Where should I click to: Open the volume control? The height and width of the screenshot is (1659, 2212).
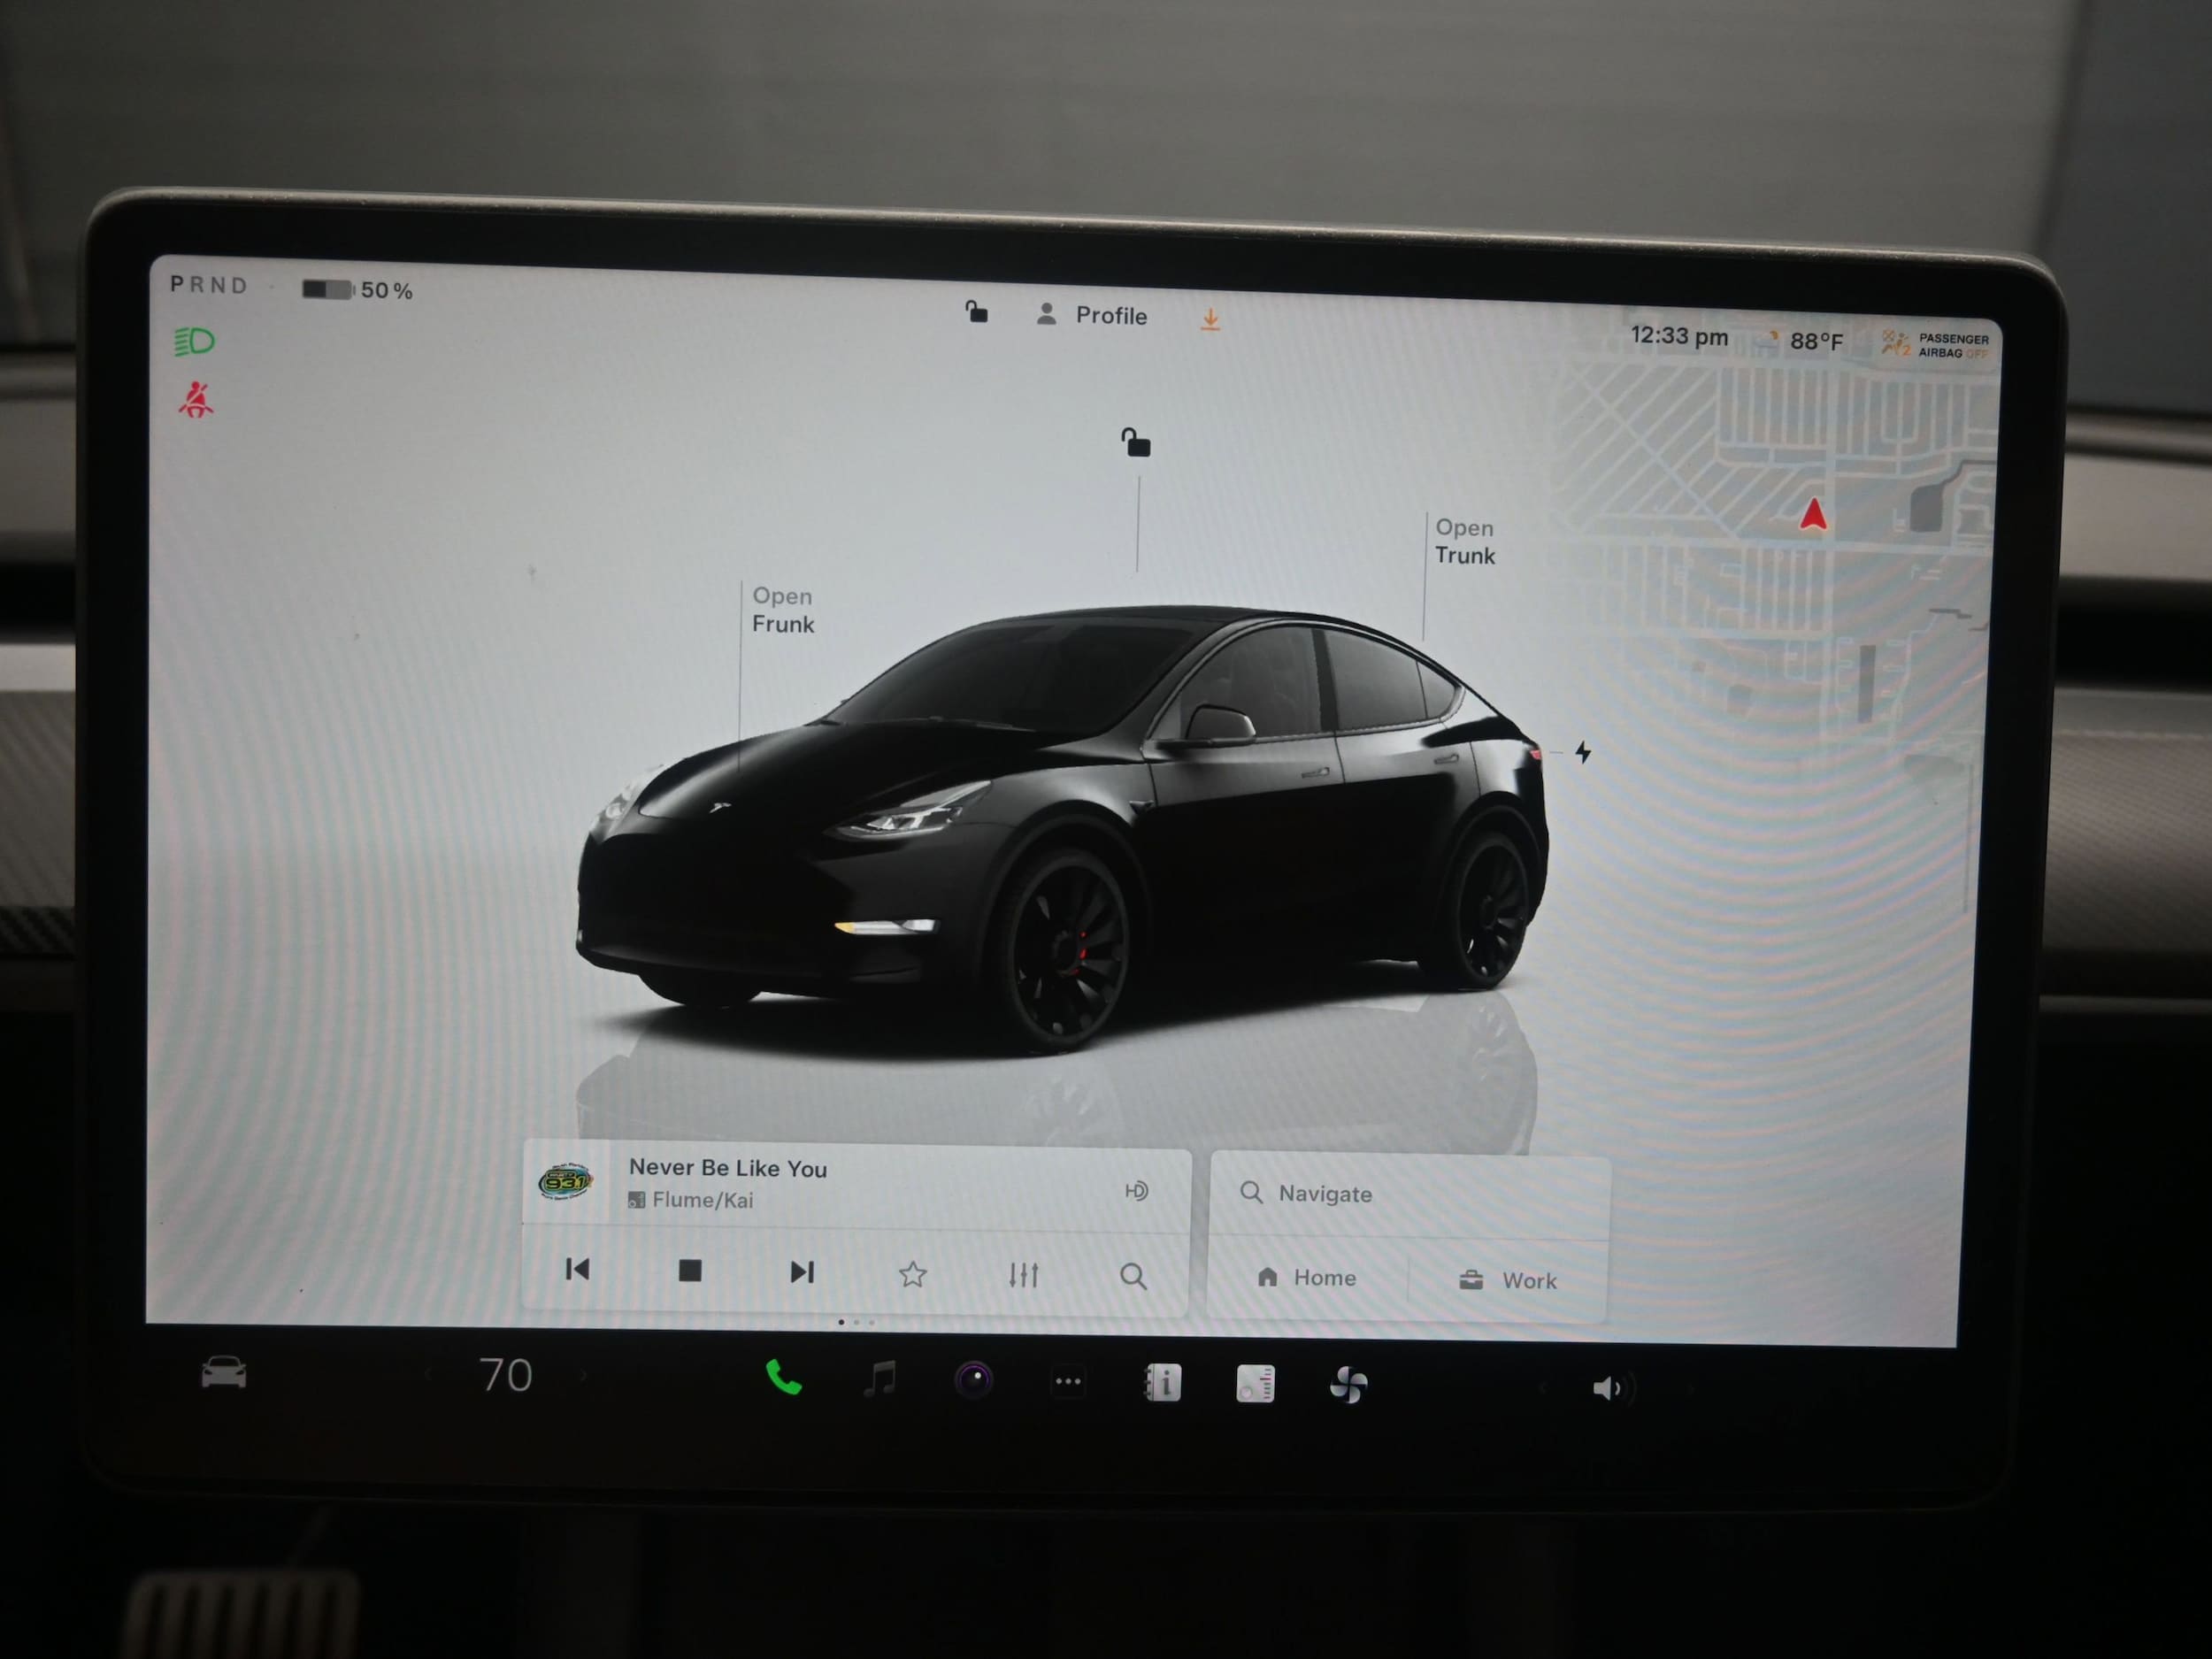pyautogui.click(x=1608, y=1388)
